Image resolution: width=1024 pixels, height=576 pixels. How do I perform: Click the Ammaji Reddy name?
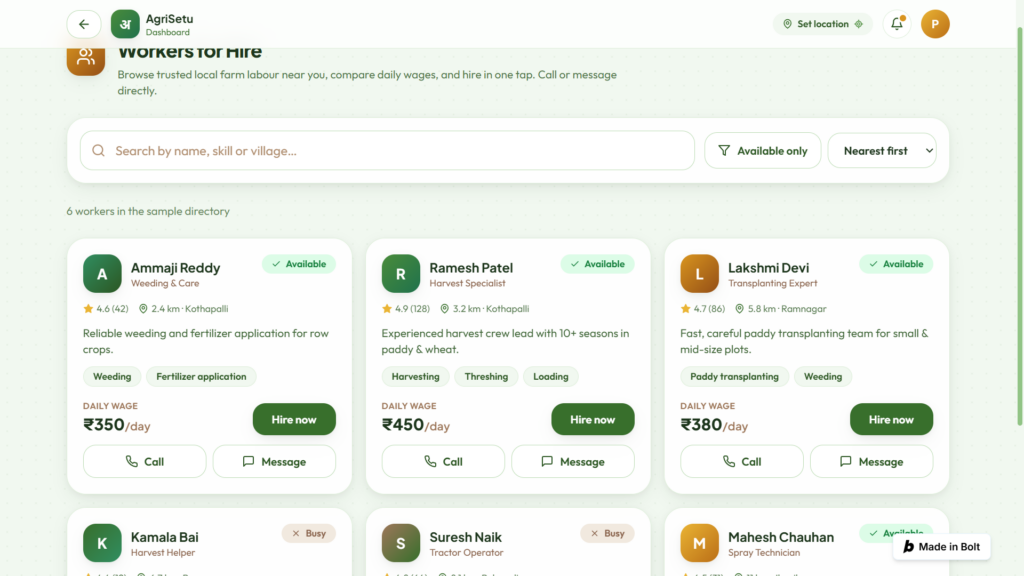175,268
